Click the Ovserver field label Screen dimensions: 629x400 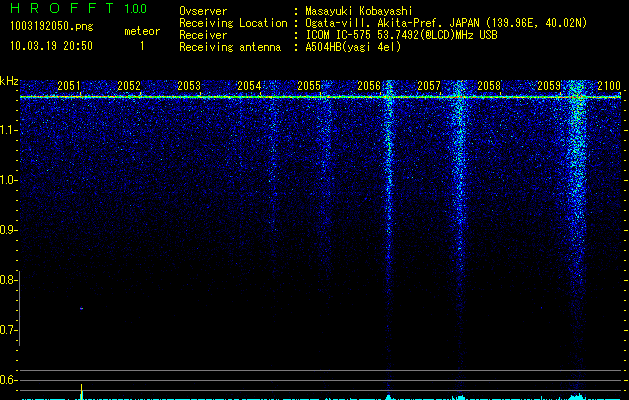point(203,11)
